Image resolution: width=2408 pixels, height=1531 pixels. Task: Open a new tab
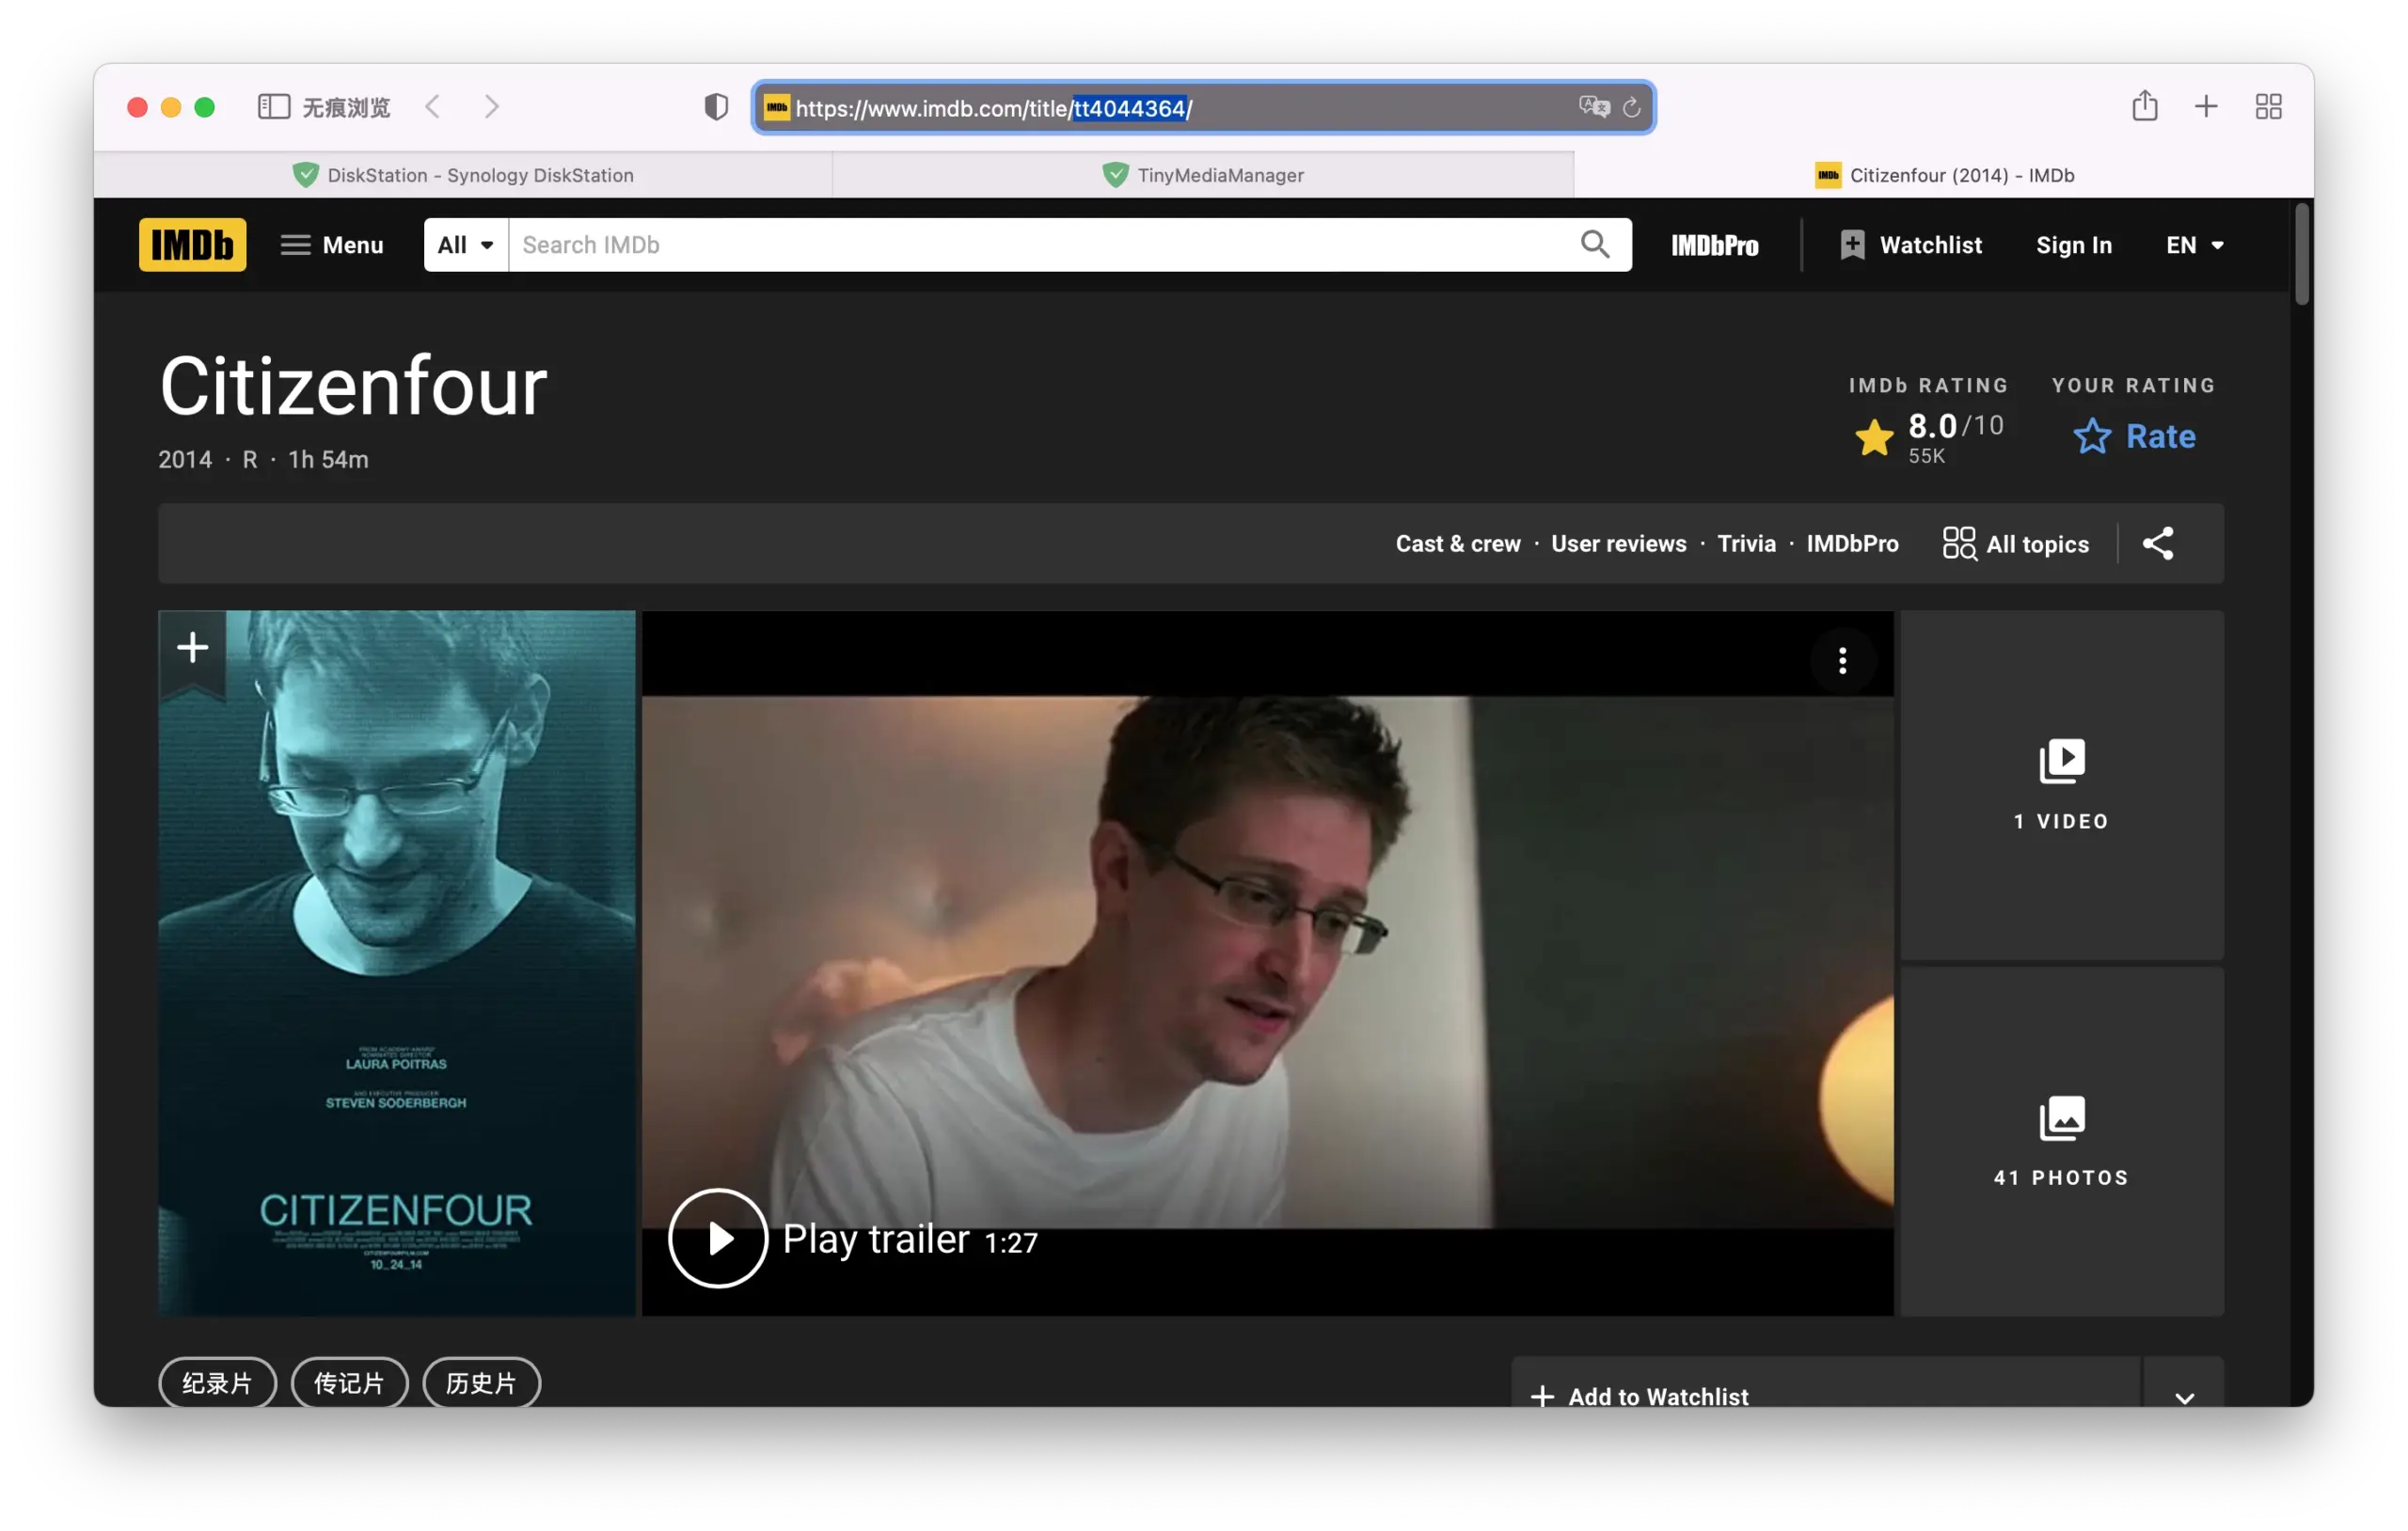pos(2206,106)
